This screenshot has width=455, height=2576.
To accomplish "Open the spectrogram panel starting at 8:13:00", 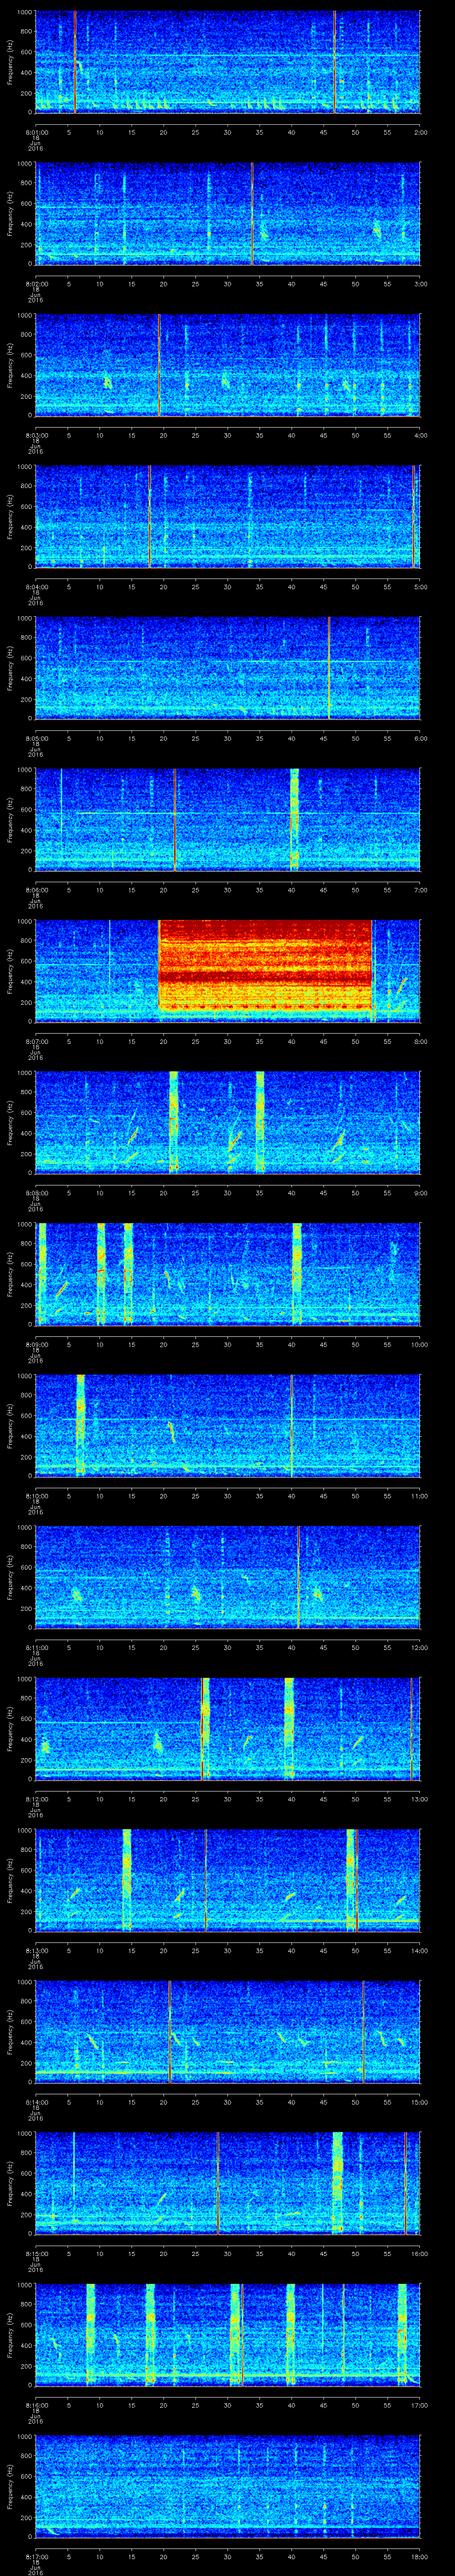I will [x=228, y=1880].
